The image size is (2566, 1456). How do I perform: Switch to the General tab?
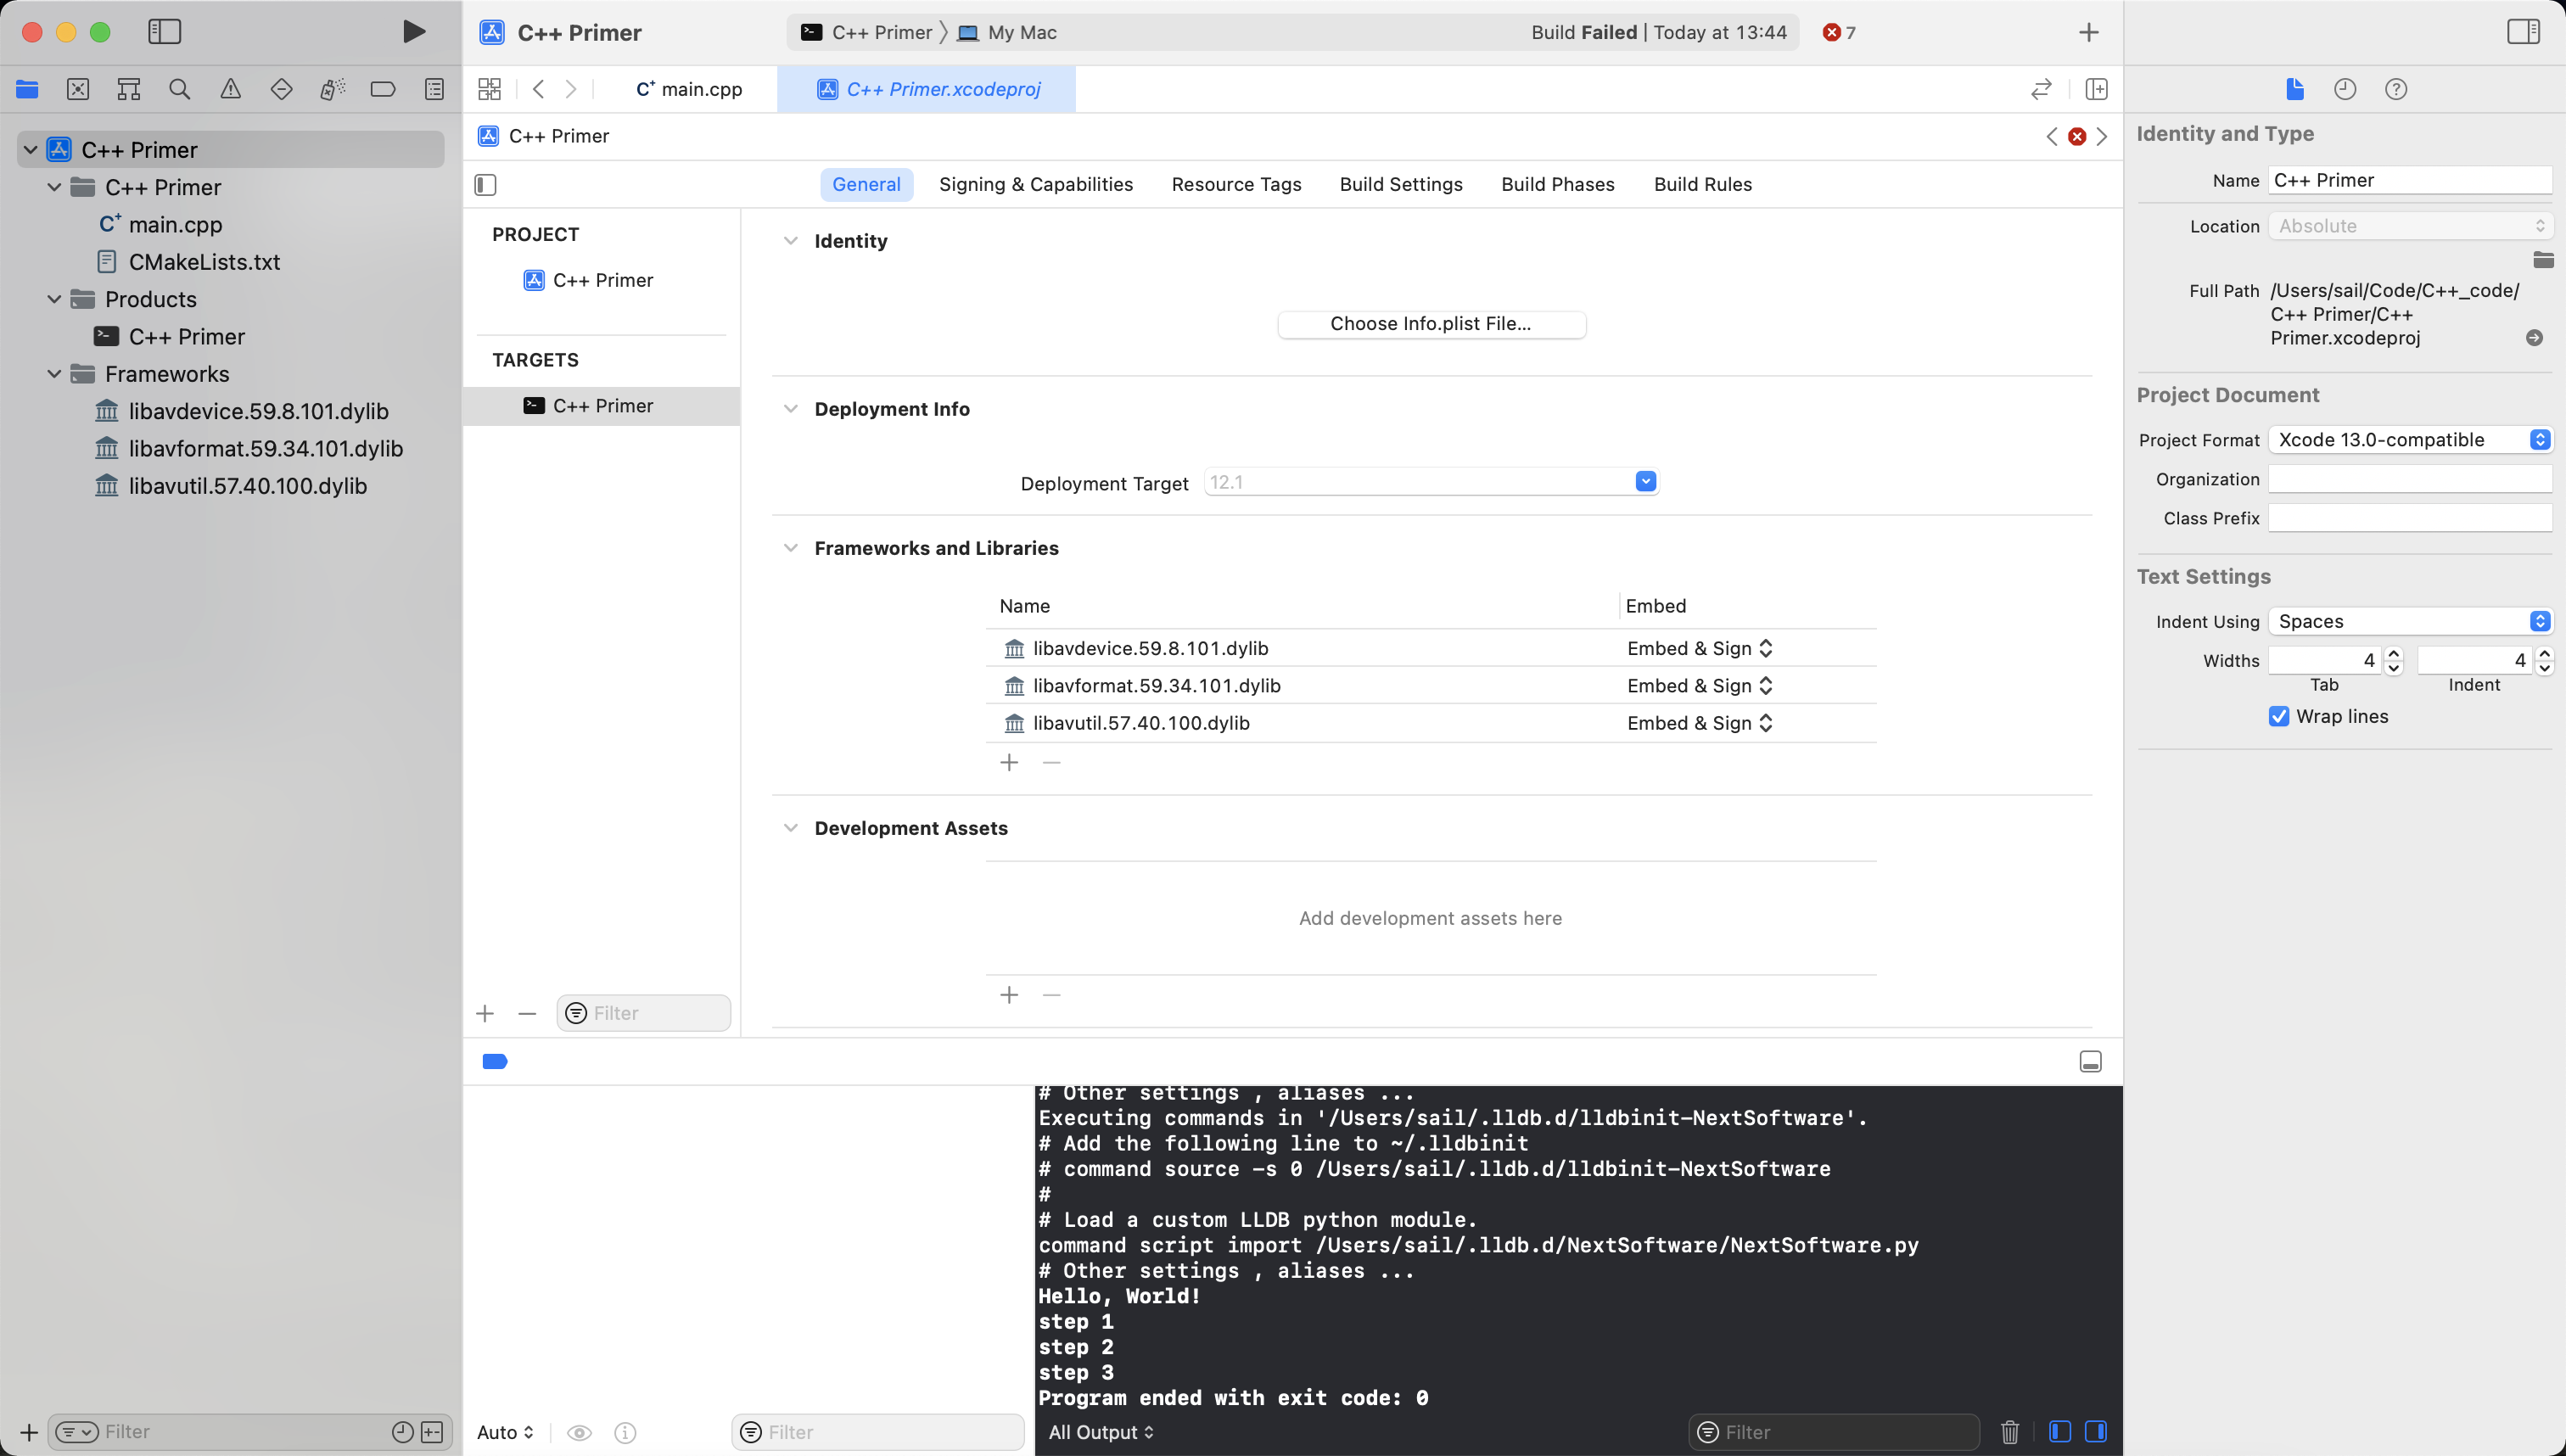pyautogui.click(x=866, y=184)
